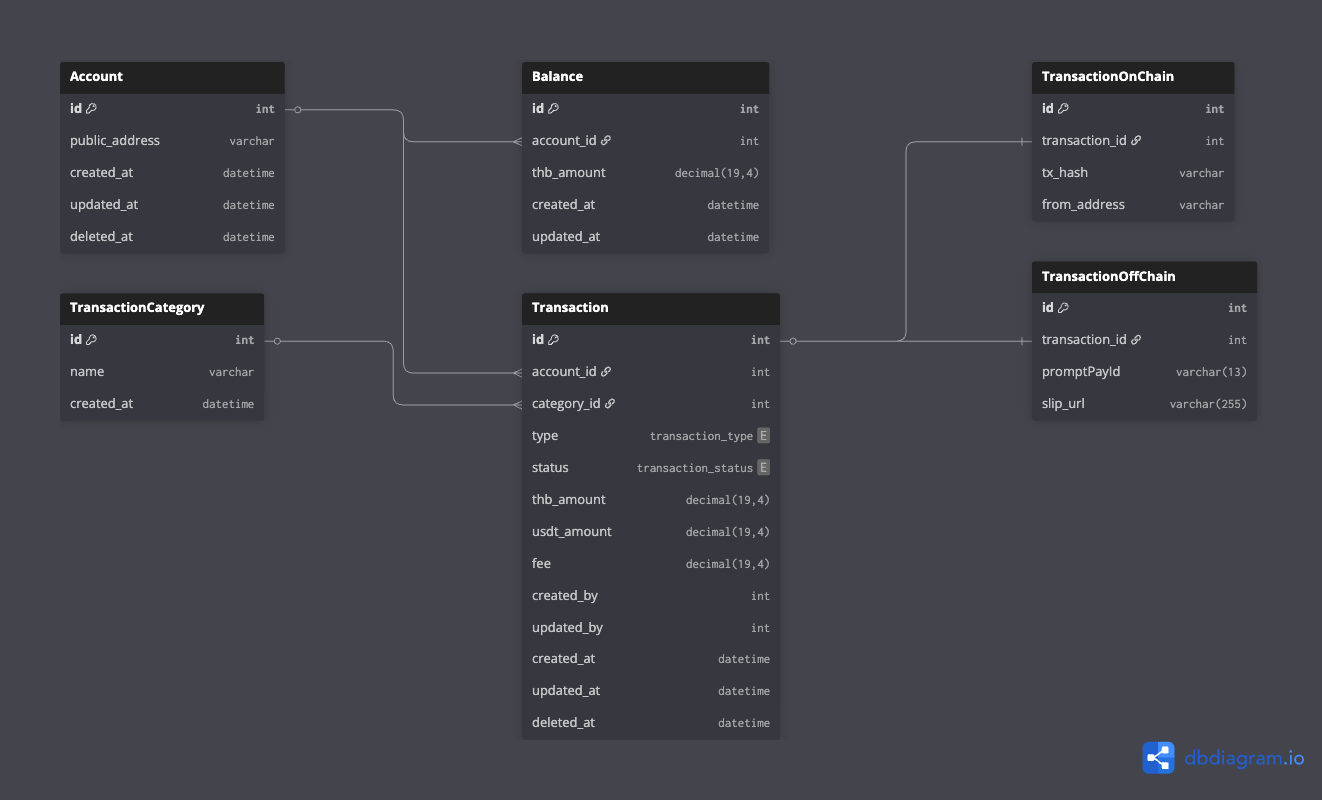This screenshot has height=800, width=1322.
Task: Click the dbdiagram.io logo icon
Action: 1158,758
